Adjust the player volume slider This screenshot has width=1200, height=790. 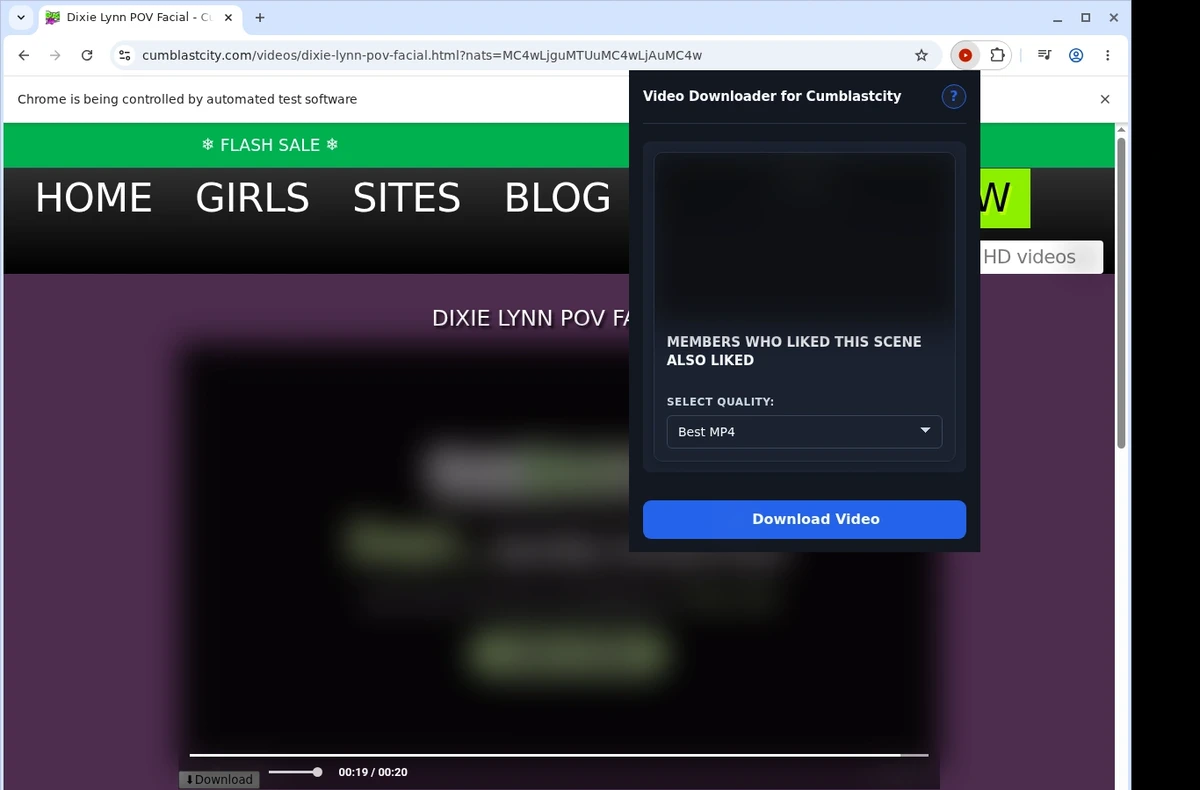pos(295,772)
